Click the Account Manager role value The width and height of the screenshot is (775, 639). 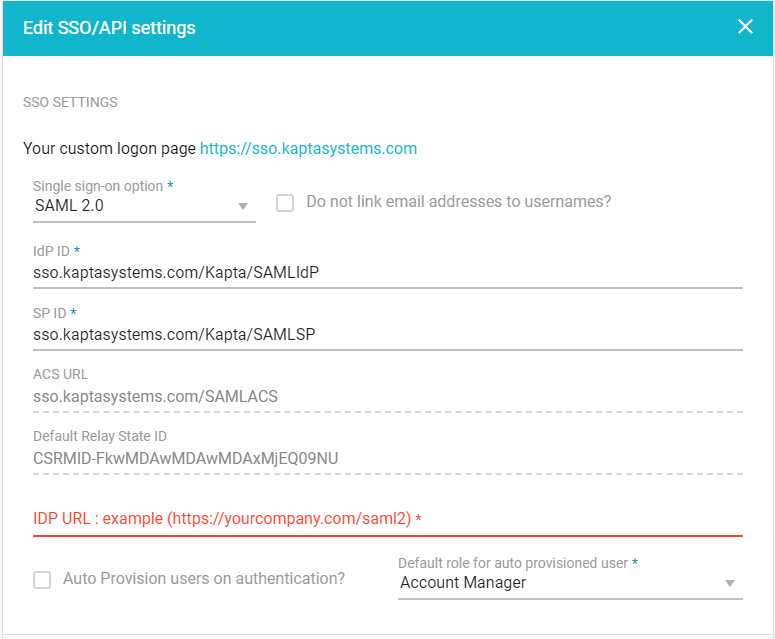click(x=463, y=582)
